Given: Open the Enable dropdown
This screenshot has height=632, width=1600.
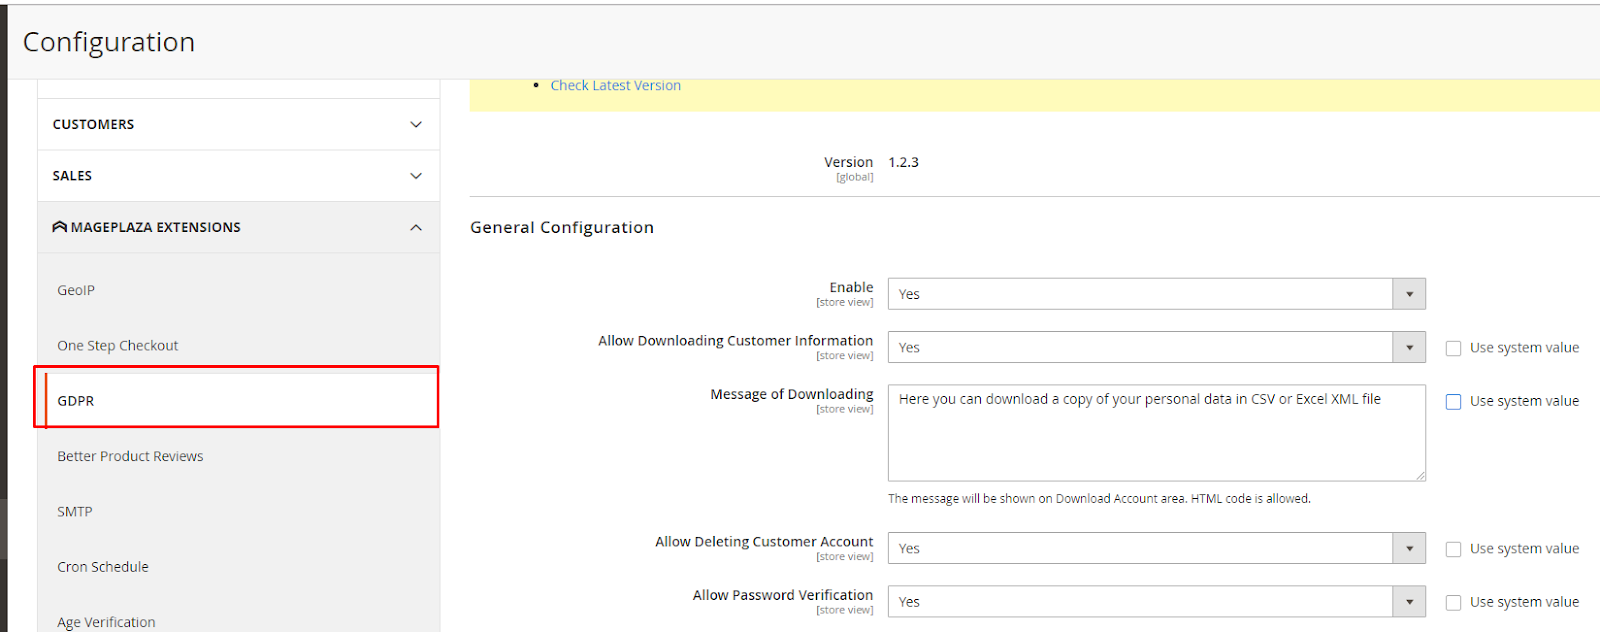Looking at the screenshot, I should 1156,294.
